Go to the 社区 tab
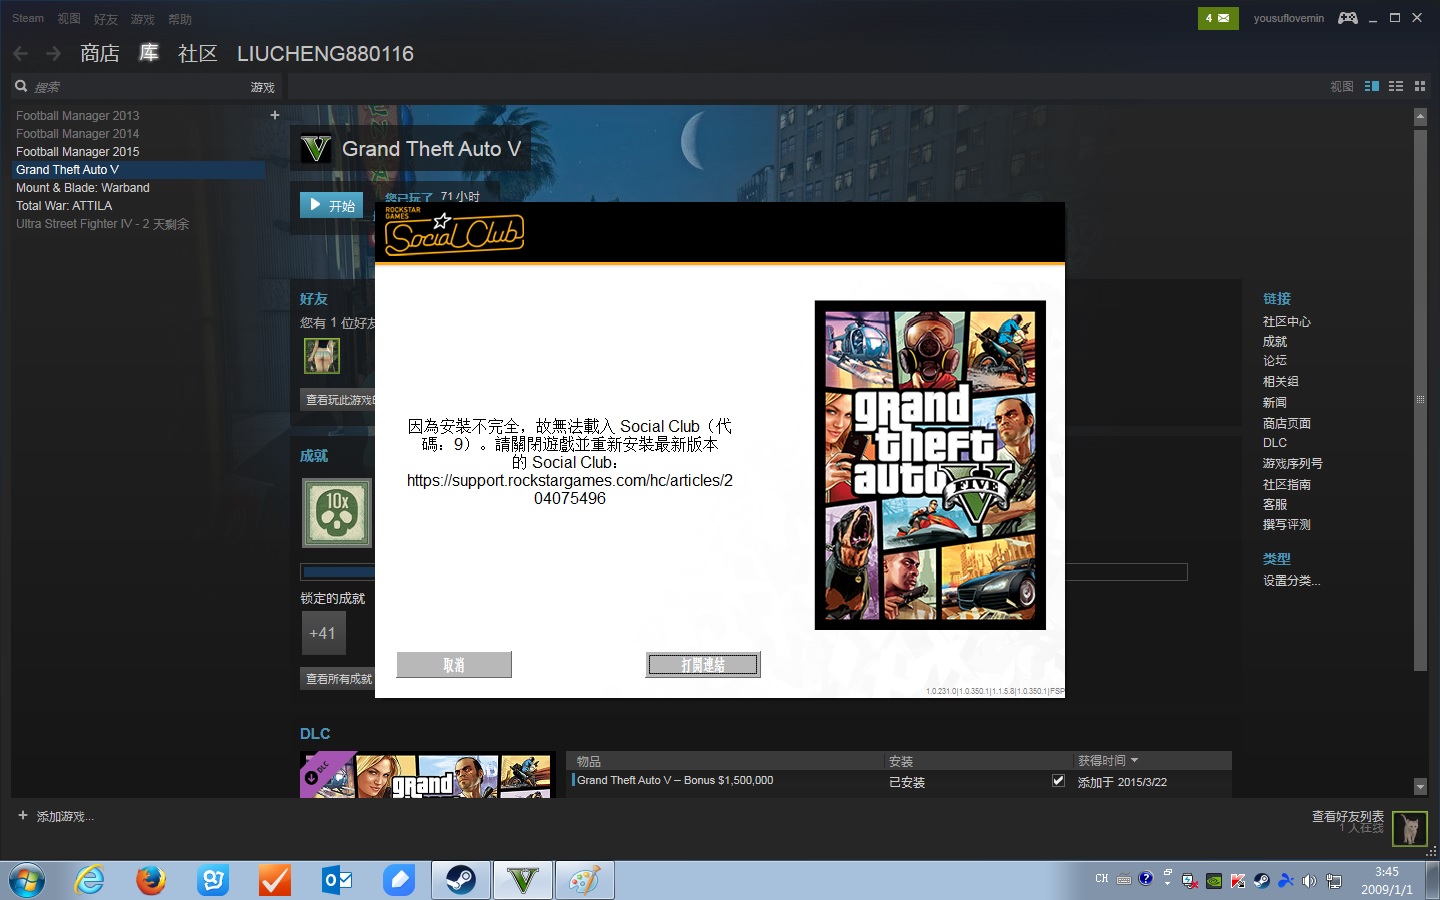Viewport: 1440px width, 900px height. coord(198,53)
